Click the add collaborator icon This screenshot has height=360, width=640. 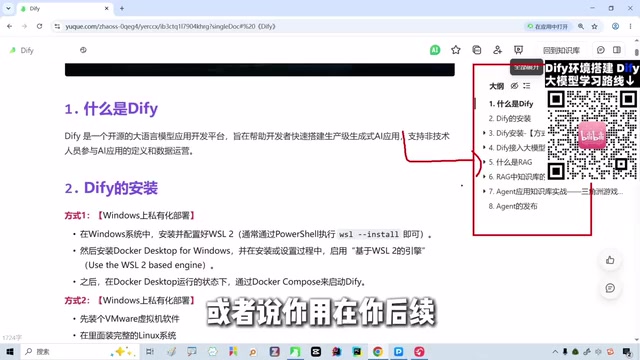point(497,50)
